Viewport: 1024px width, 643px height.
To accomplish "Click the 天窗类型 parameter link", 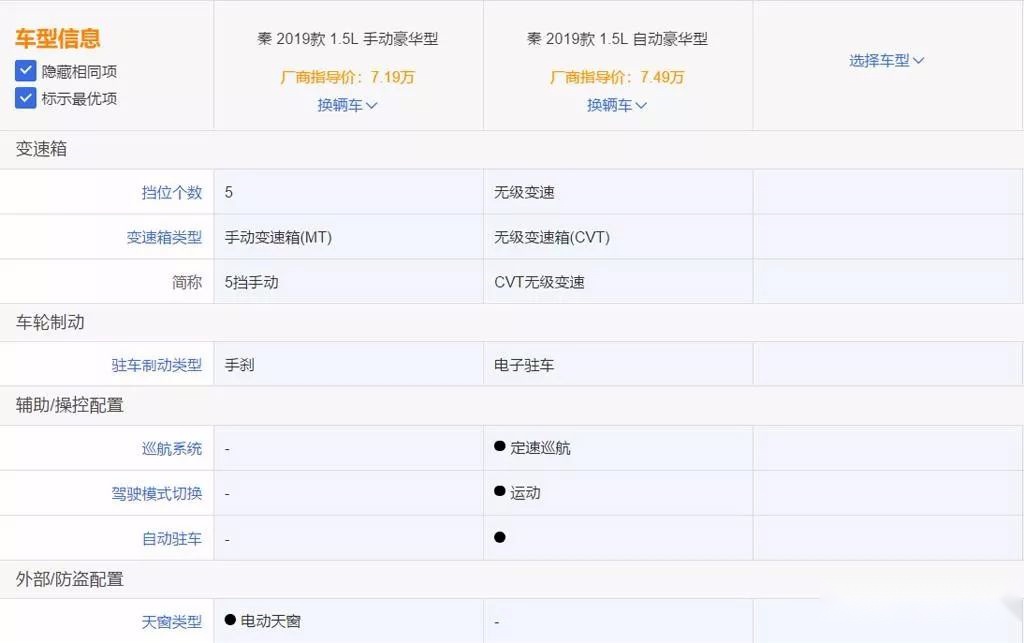I will point(172,622).
